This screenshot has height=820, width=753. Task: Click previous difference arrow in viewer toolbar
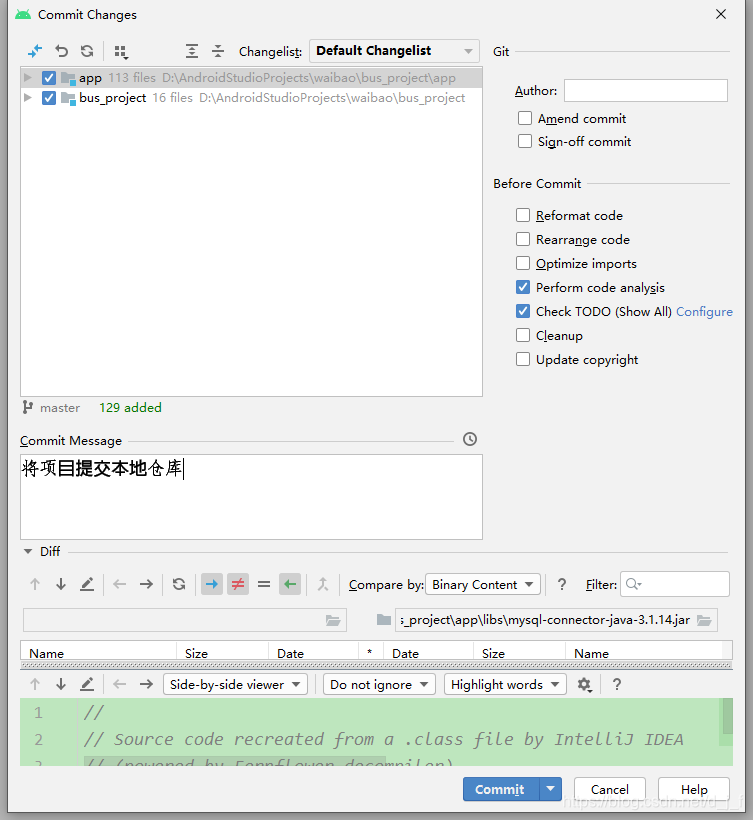35,684
